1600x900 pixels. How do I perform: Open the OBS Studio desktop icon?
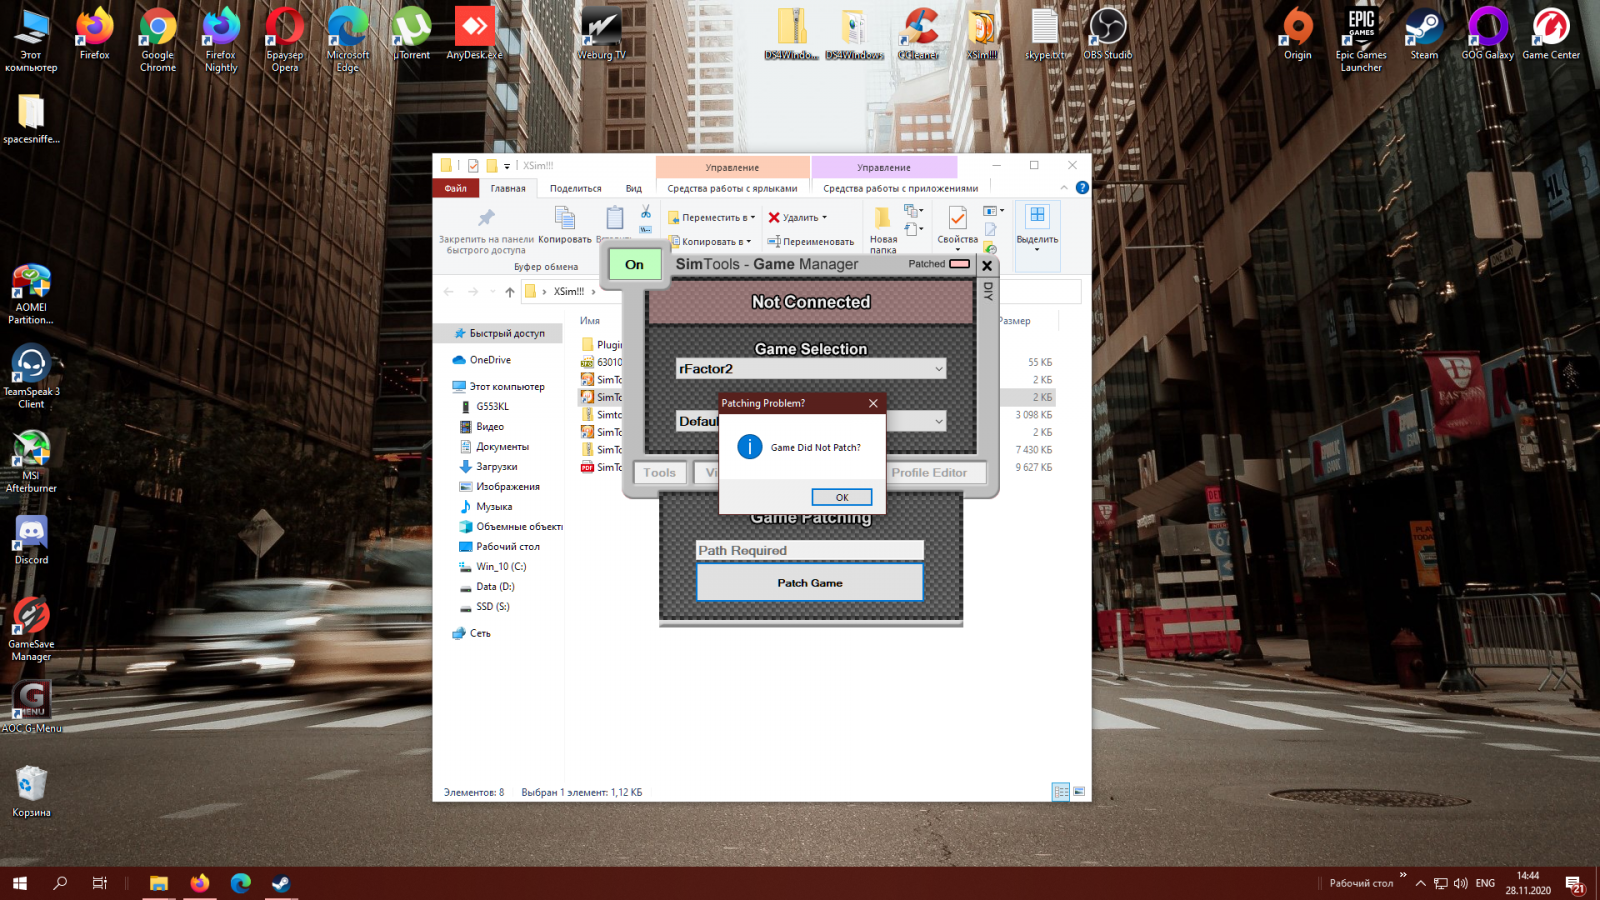(1107, 35)
